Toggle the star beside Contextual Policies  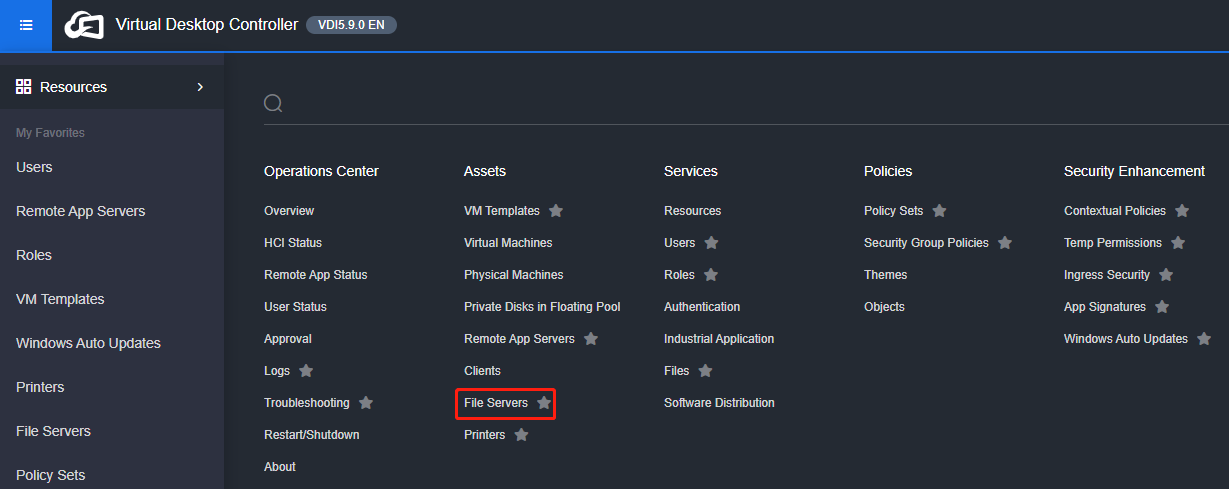[x=1182, y=211]
